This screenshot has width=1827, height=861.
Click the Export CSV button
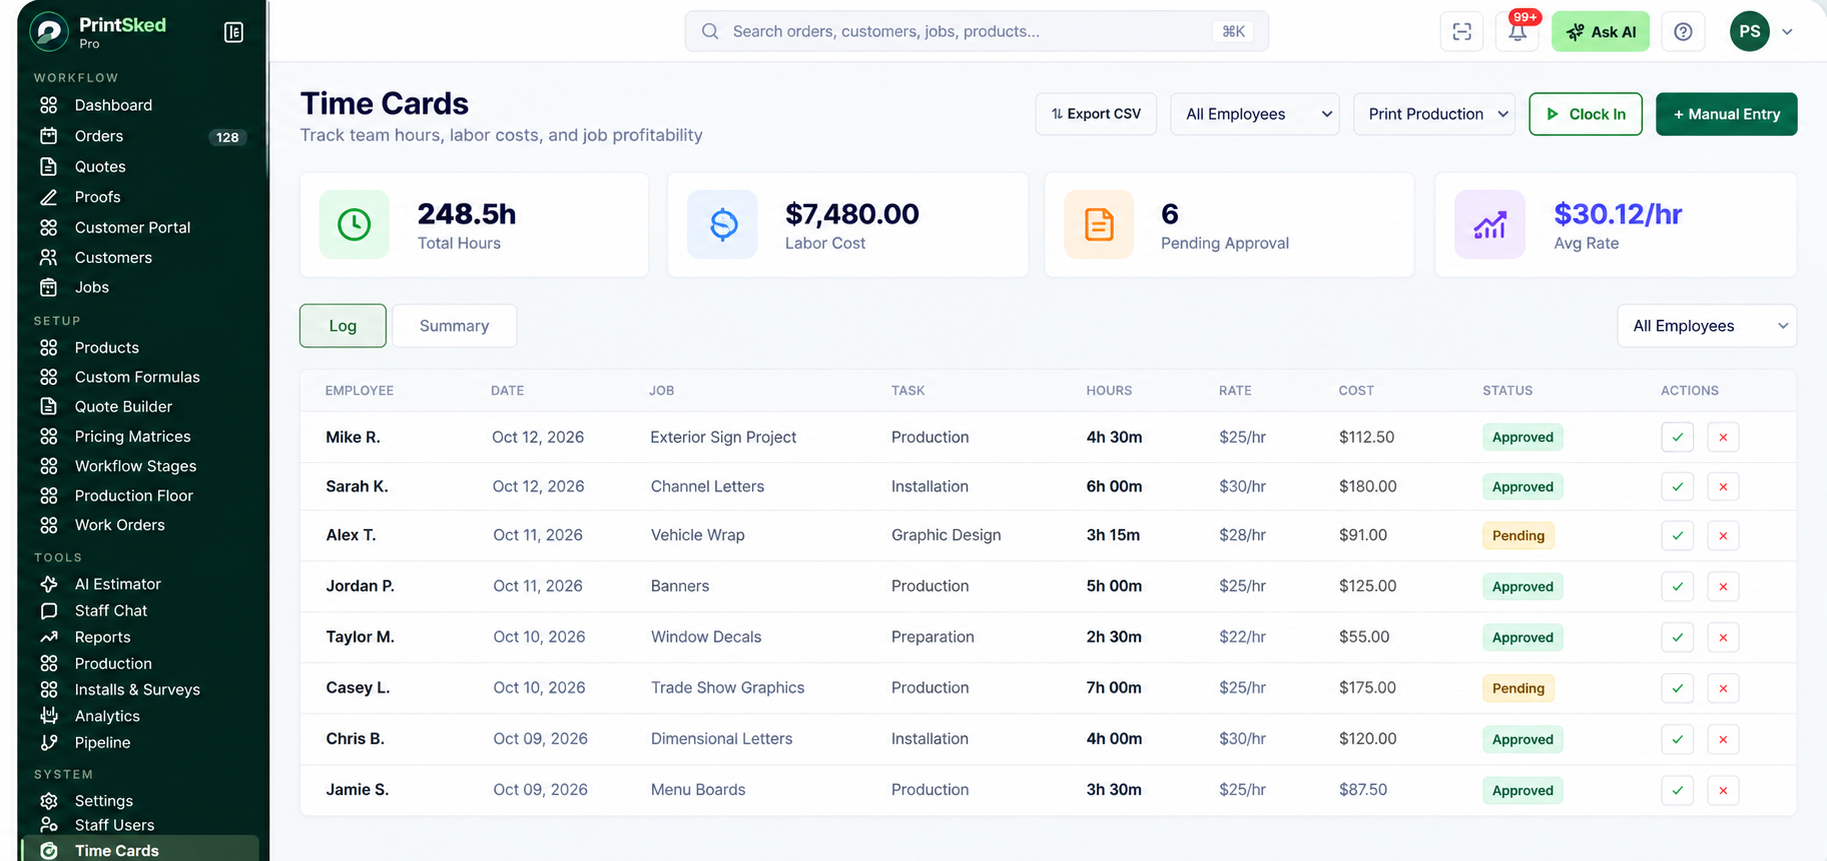(1096, 114)
